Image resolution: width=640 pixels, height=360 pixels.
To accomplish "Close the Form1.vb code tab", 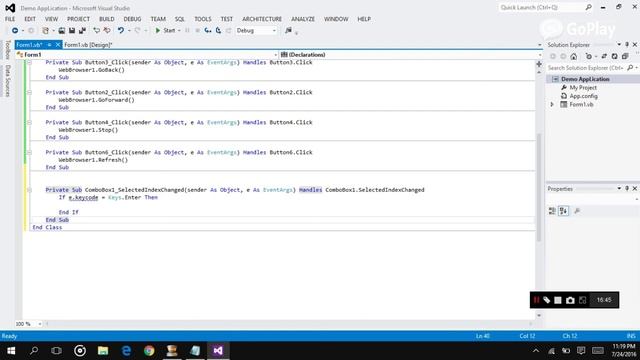I will [58, 45].
